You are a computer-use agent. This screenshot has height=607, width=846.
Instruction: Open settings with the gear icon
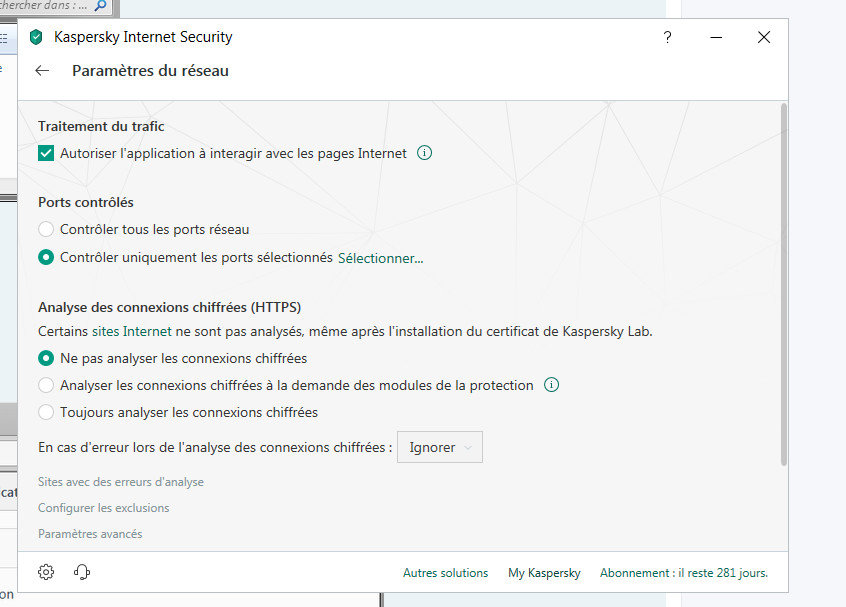tap(46, 572)
